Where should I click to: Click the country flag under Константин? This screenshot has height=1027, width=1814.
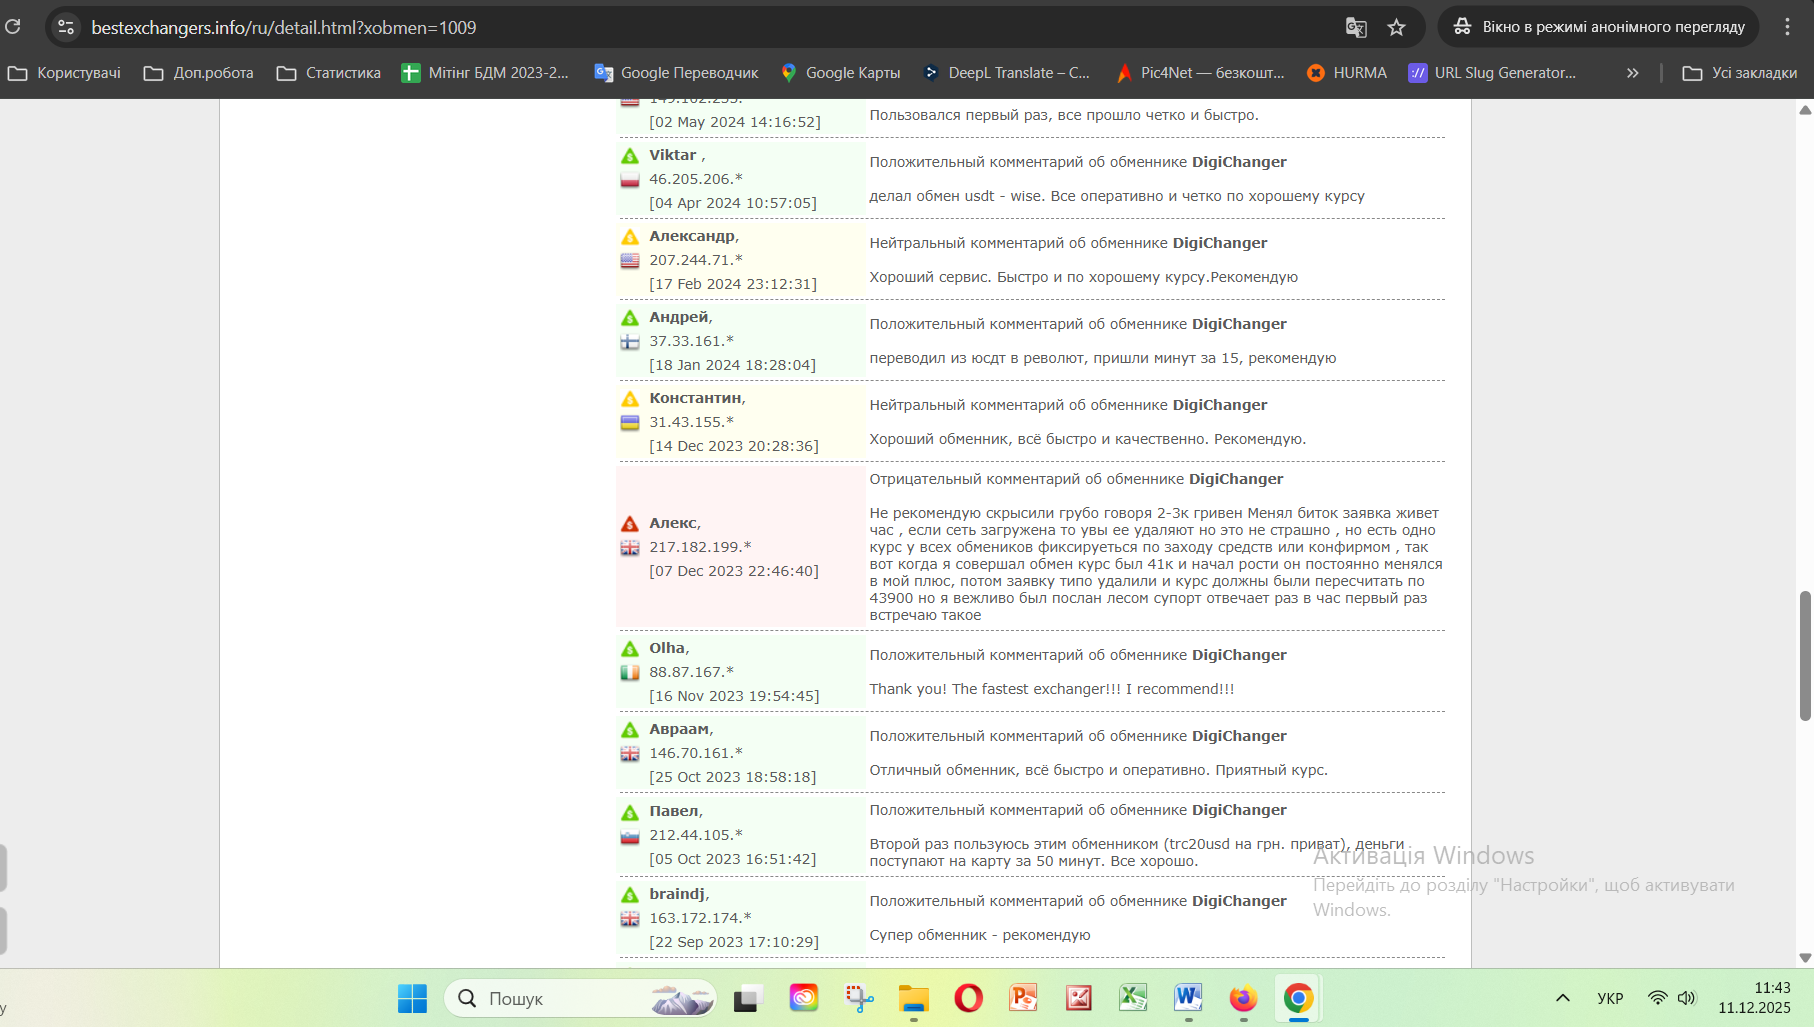[630, 423]
